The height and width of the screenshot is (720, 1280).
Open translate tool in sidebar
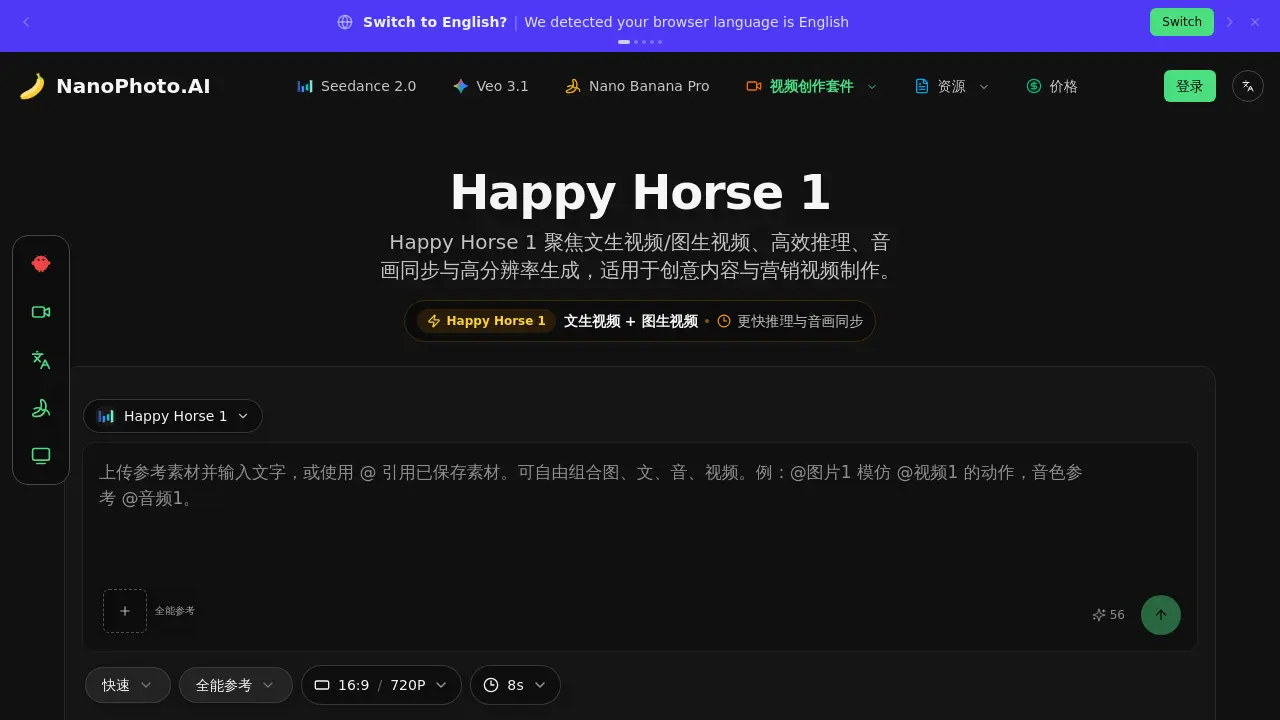(41, 360)
